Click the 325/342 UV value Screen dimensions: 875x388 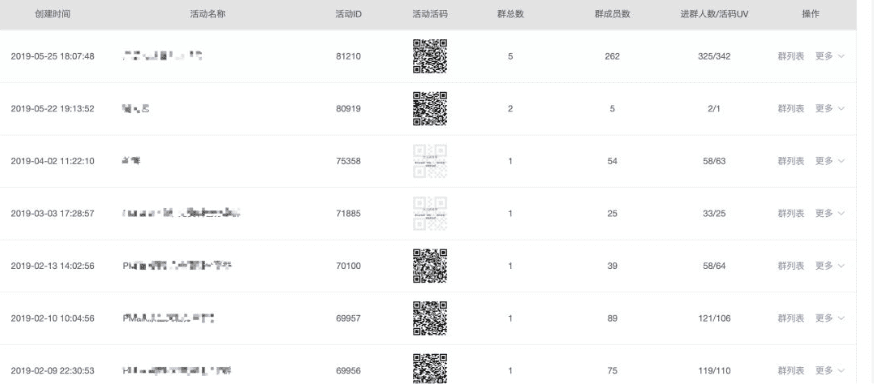714,56
